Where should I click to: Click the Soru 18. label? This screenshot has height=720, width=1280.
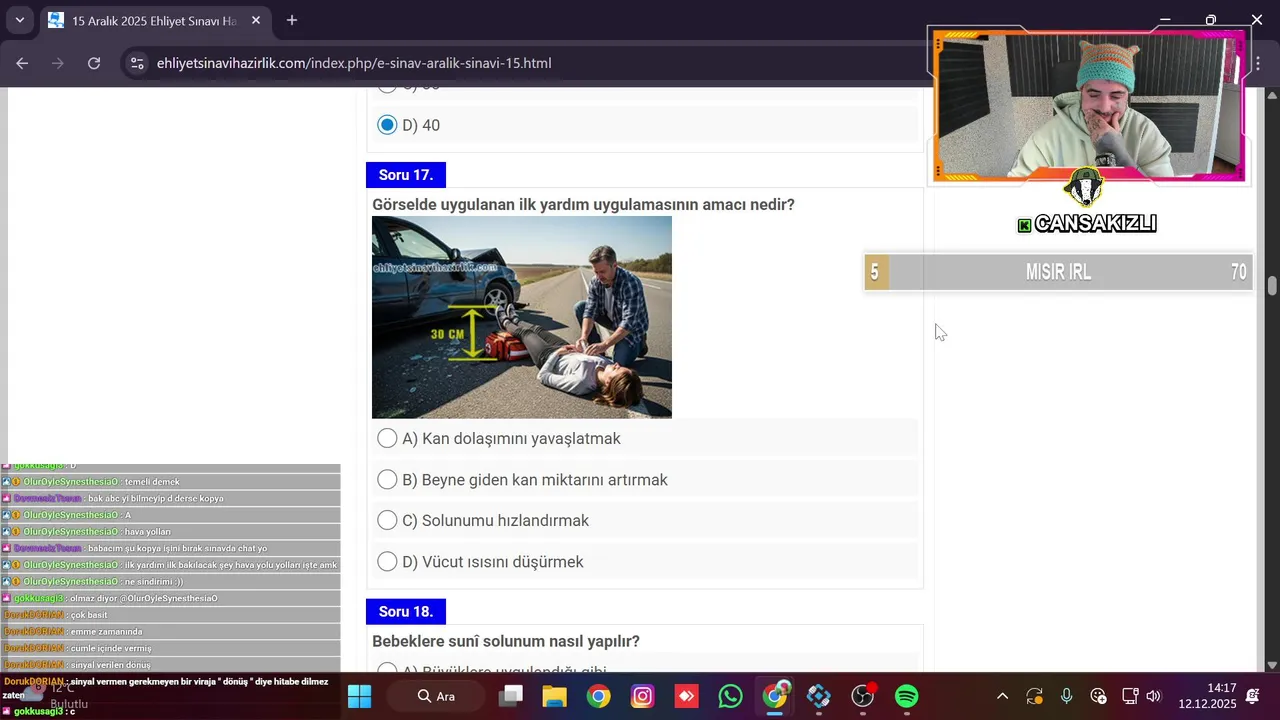click(406, 611)
